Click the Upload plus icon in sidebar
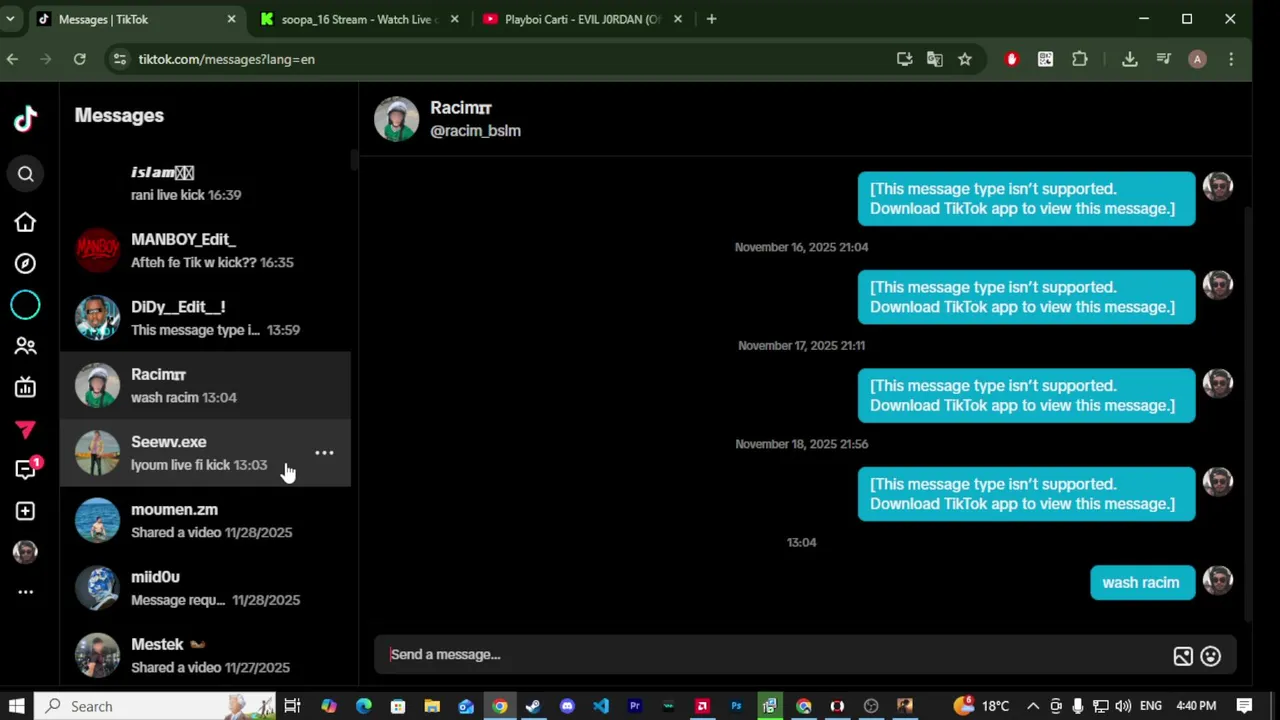1280x720 pixels. (25, 511)
